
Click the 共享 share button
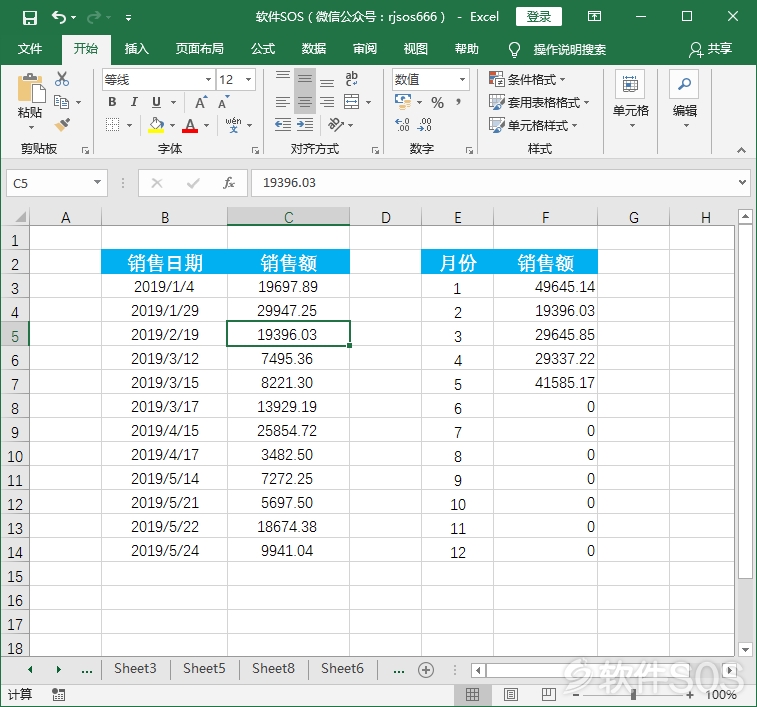click(x=710, y=49)
